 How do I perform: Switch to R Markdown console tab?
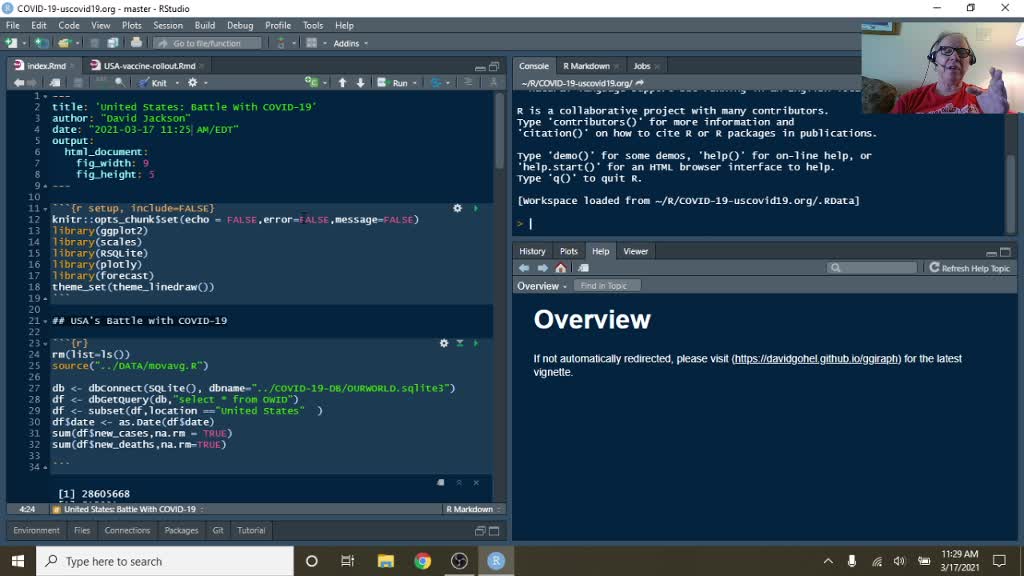click(586, 66)
